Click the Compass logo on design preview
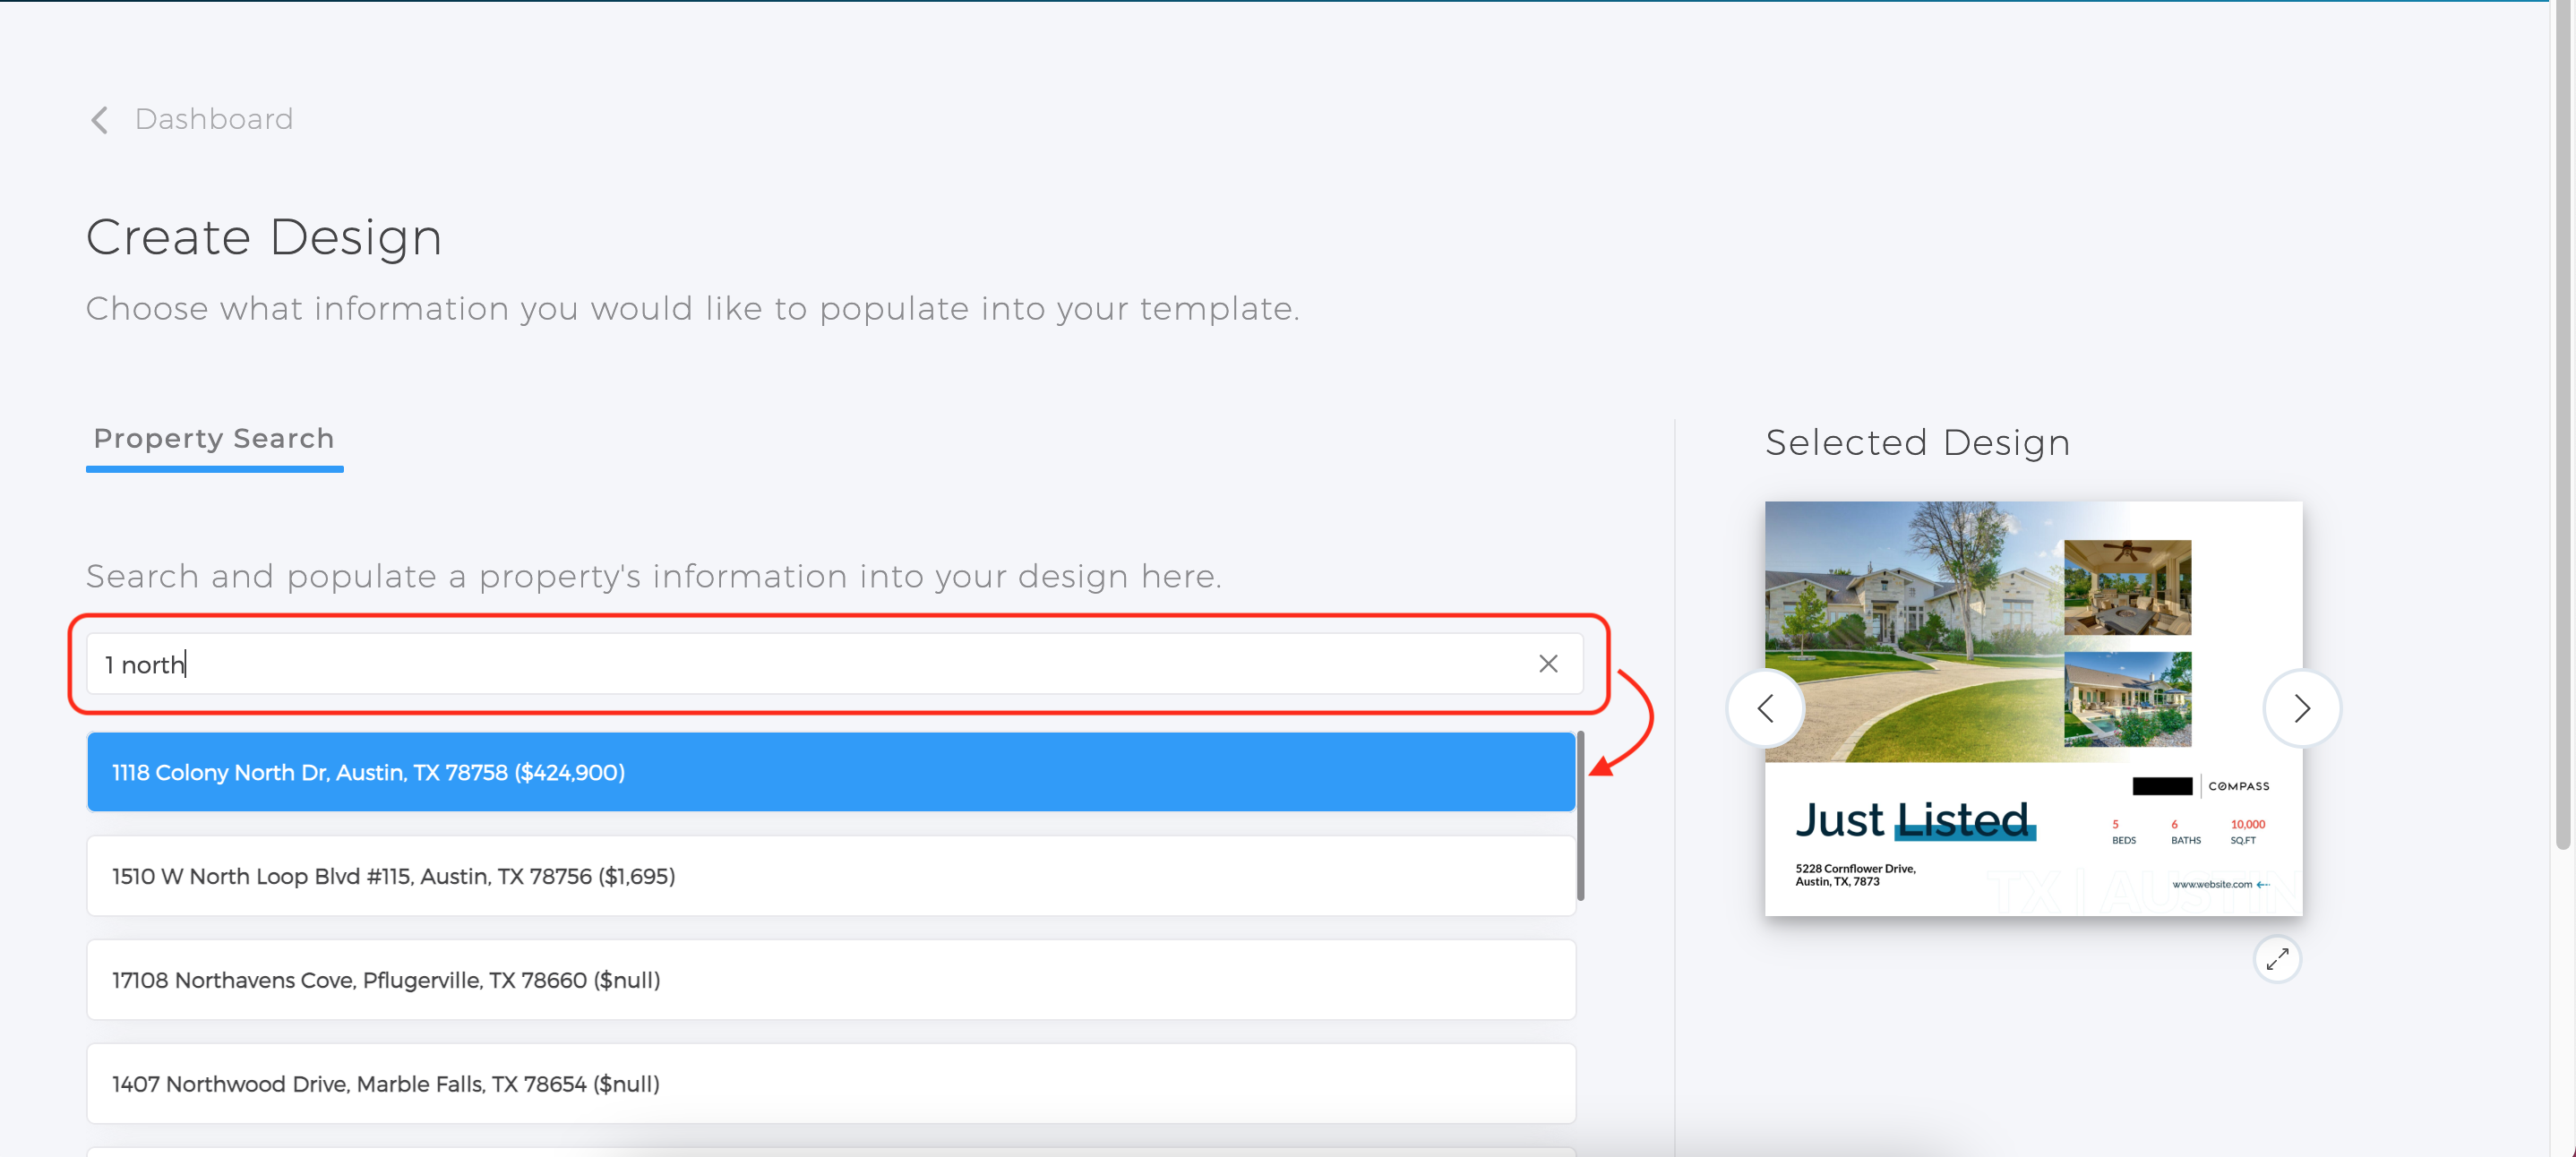The width and height of the screenshot is (2576, 1157). (2238, 786)
